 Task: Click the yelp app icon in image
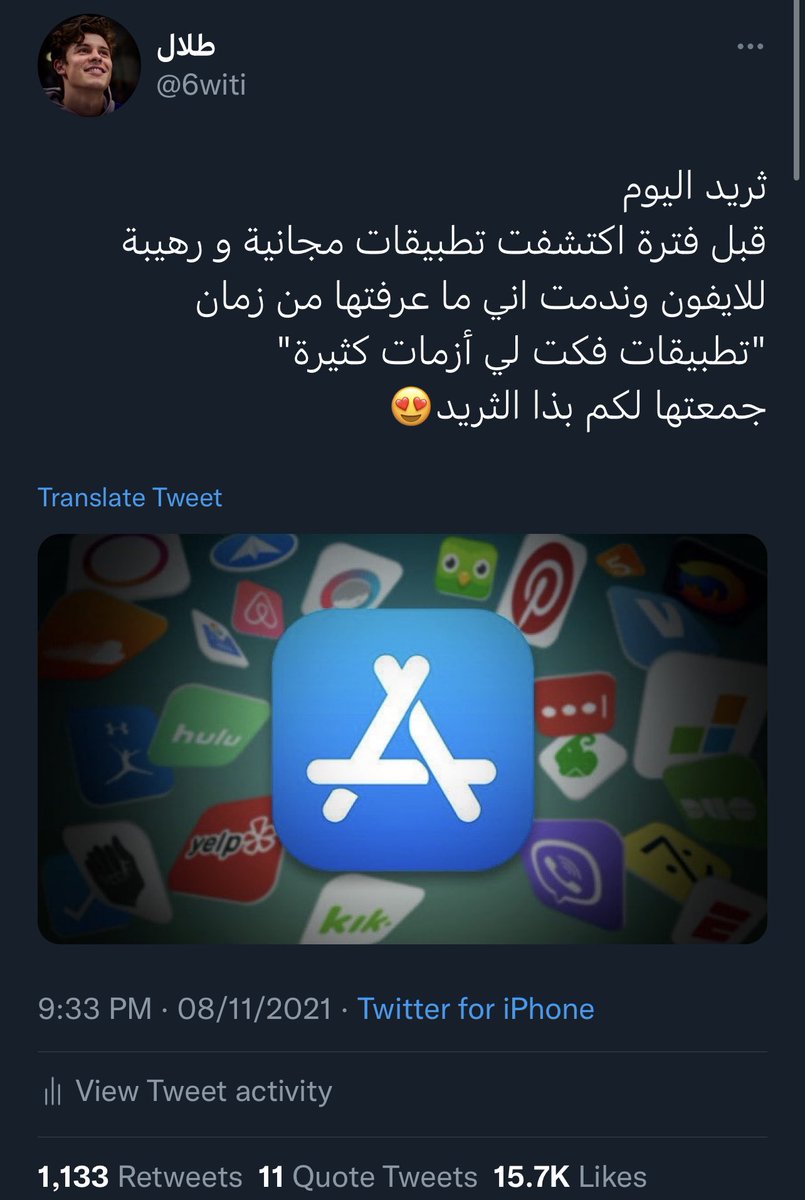(223, 849)
